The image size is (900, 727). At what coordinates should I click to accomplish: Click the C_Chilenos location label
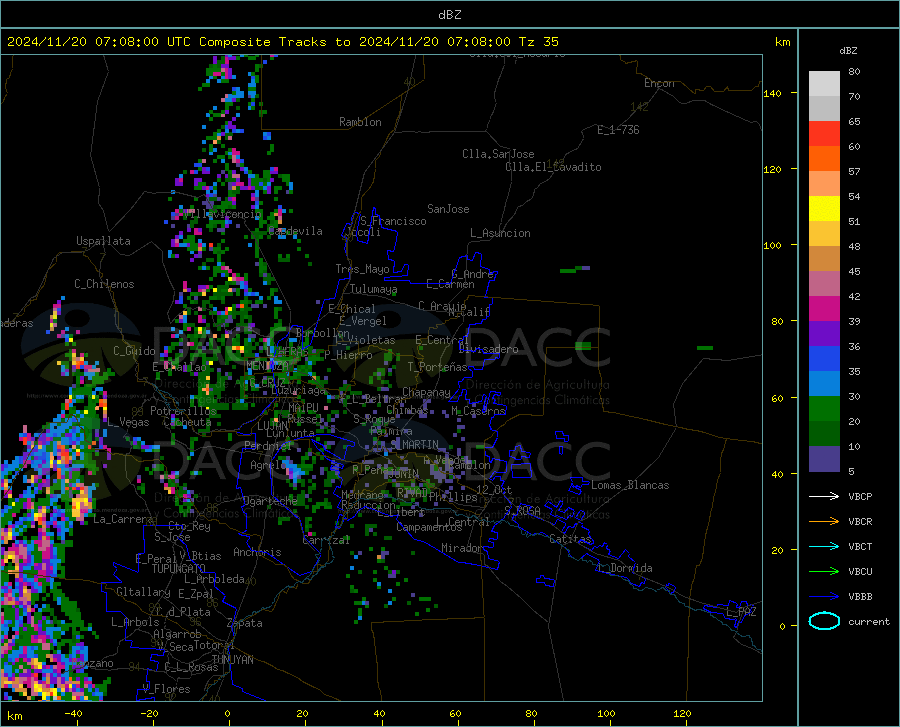tap(104, 284)
